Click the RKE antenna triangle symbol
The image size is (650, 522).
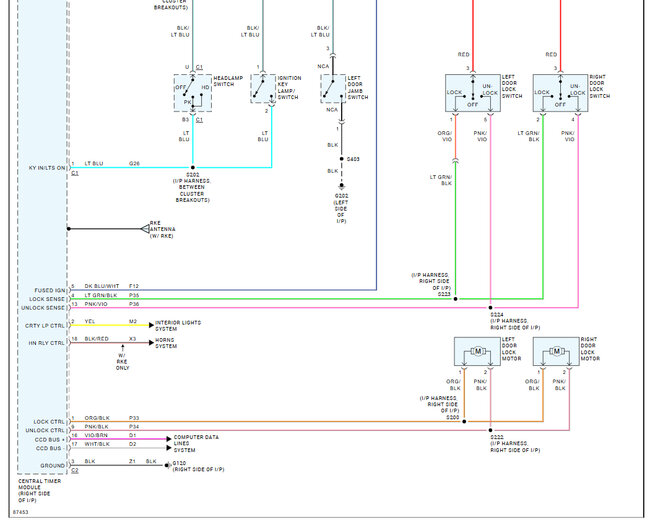tap(145, 229)
